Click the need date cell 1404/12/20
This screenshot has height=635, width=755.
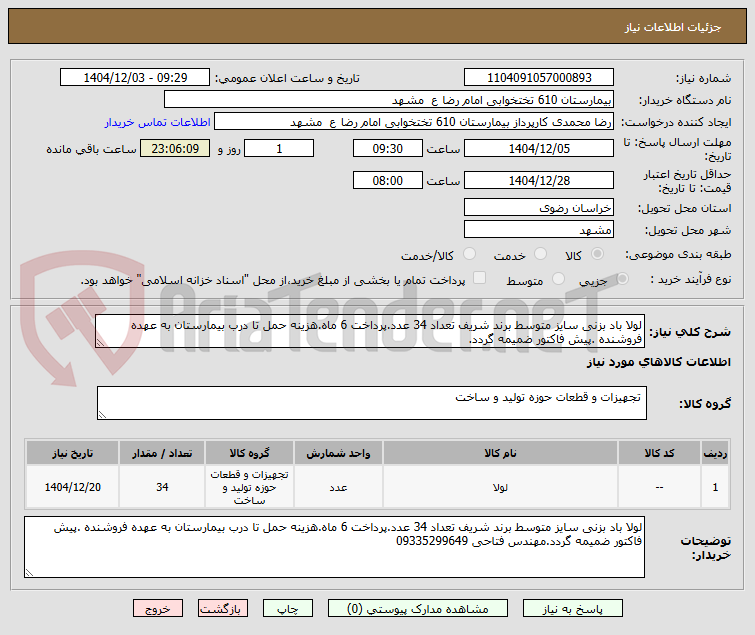coord(73,487)
